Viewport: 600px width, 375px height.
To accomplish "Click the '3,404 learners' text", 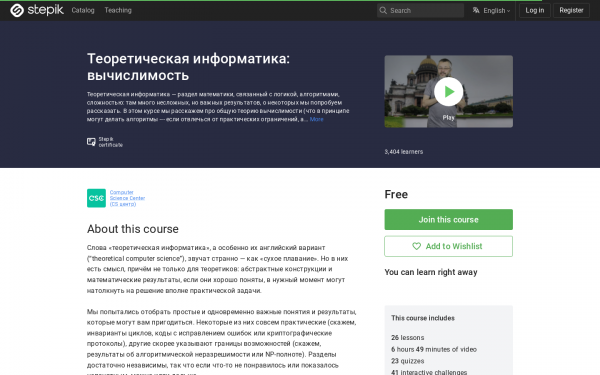I will point(404,152).
